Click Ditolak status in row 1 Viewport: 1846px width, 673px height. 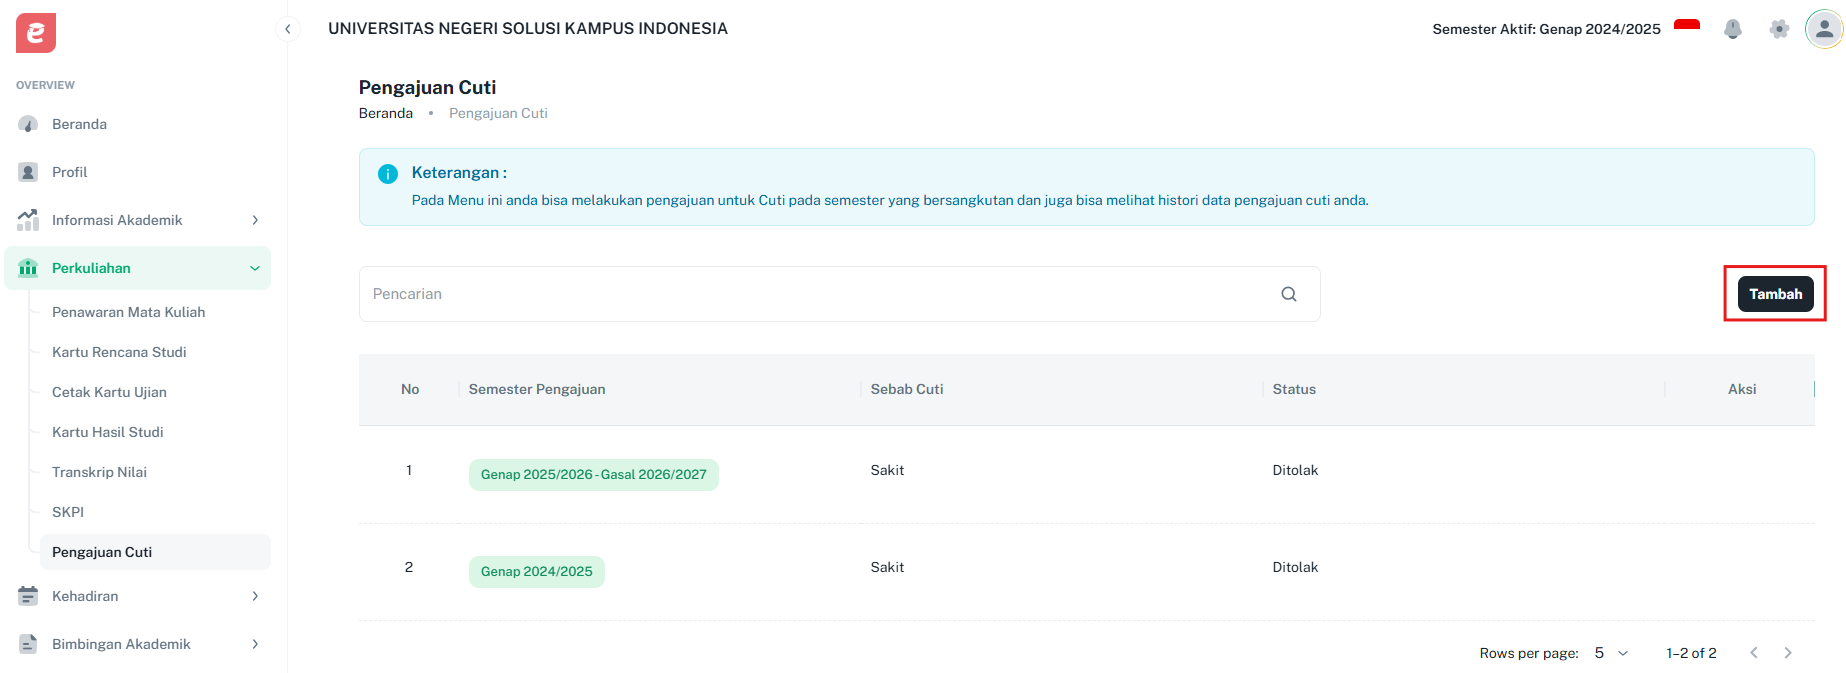1295,470
